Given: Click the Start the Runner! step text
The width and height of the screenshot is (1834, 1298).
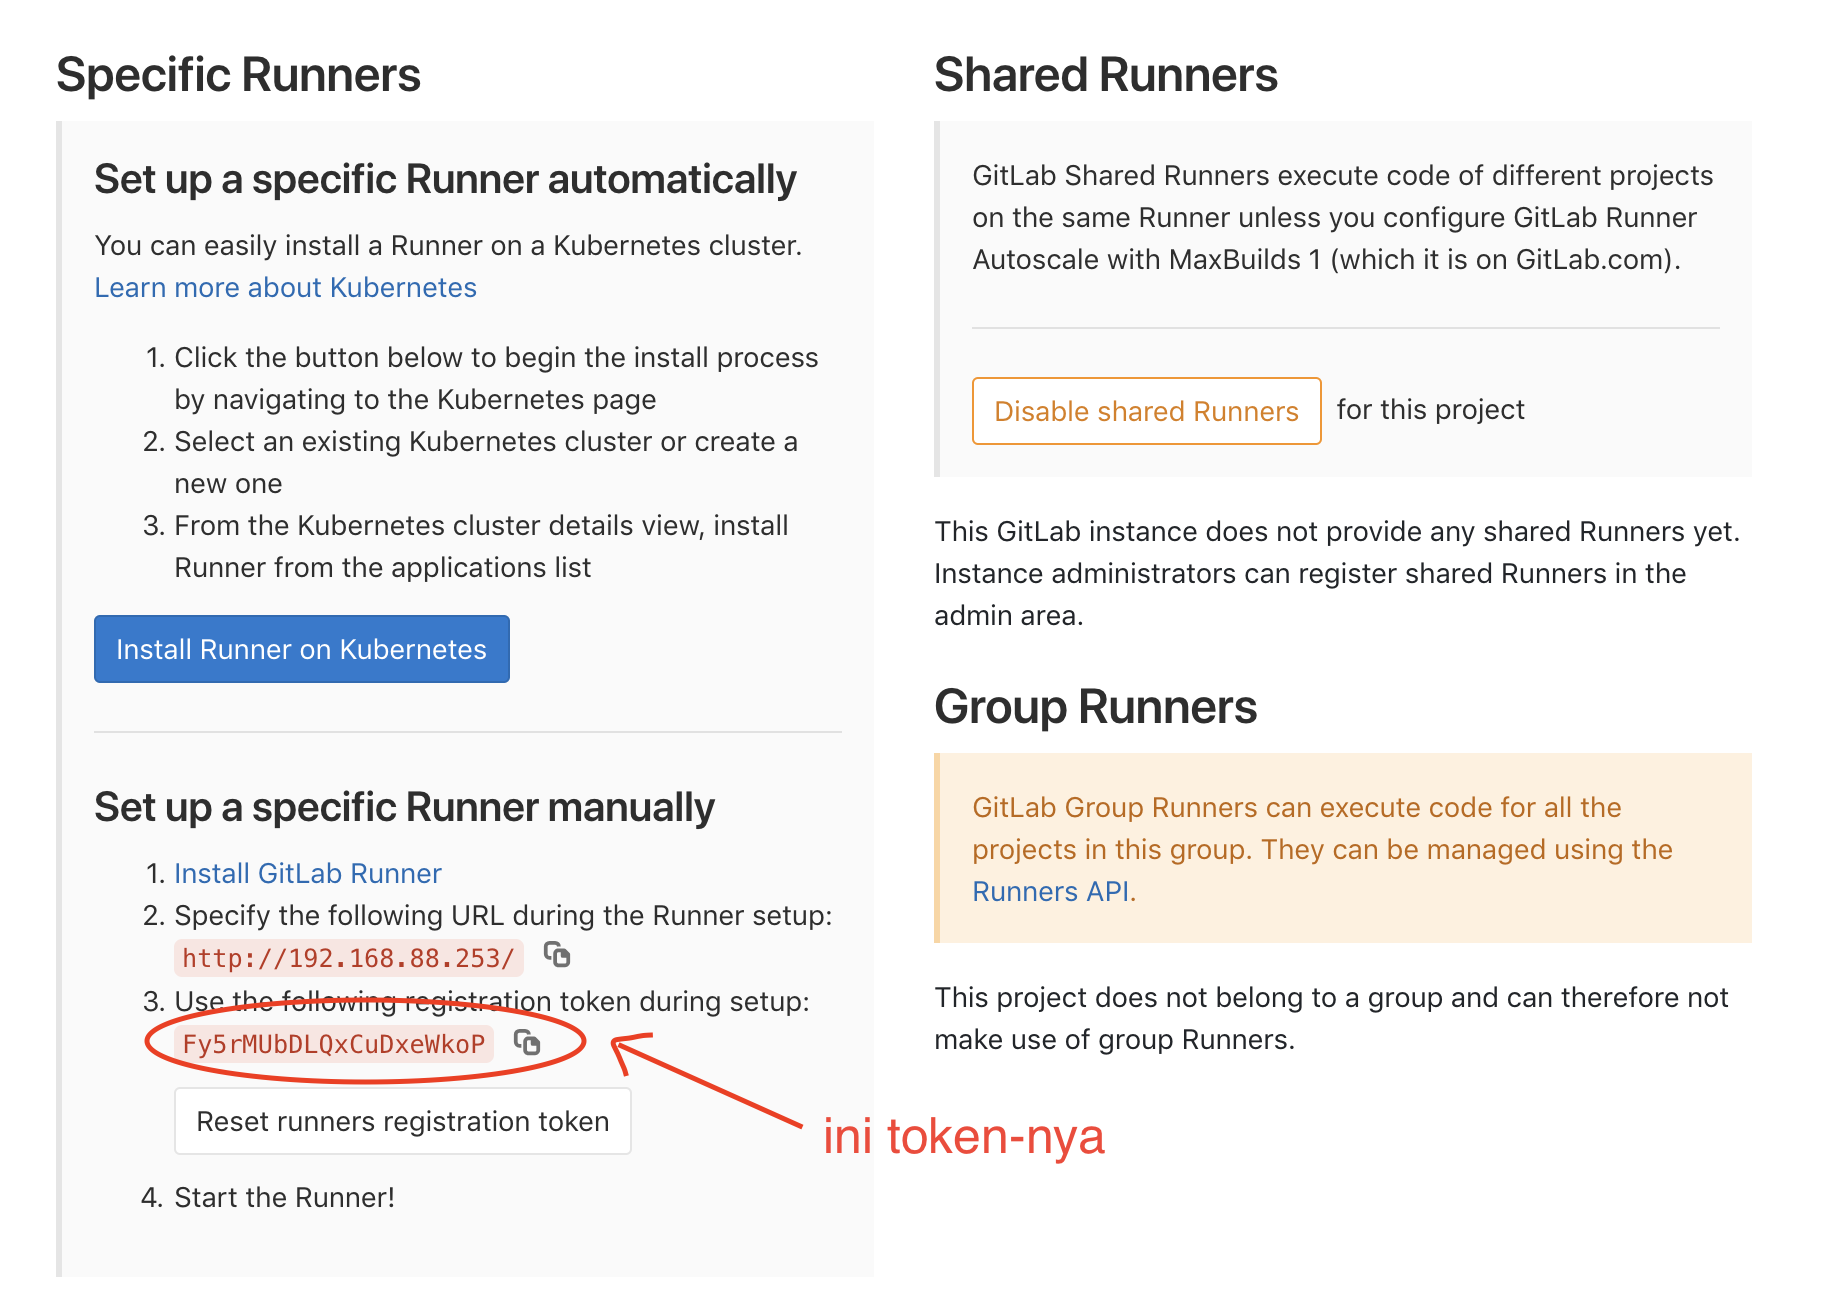Looking at the screenshot, I should click(x=285, y=1197).
